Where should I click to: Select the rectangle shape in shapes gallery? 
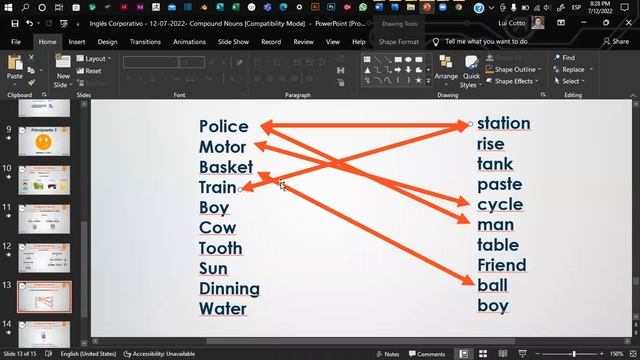tap(398, 60)
